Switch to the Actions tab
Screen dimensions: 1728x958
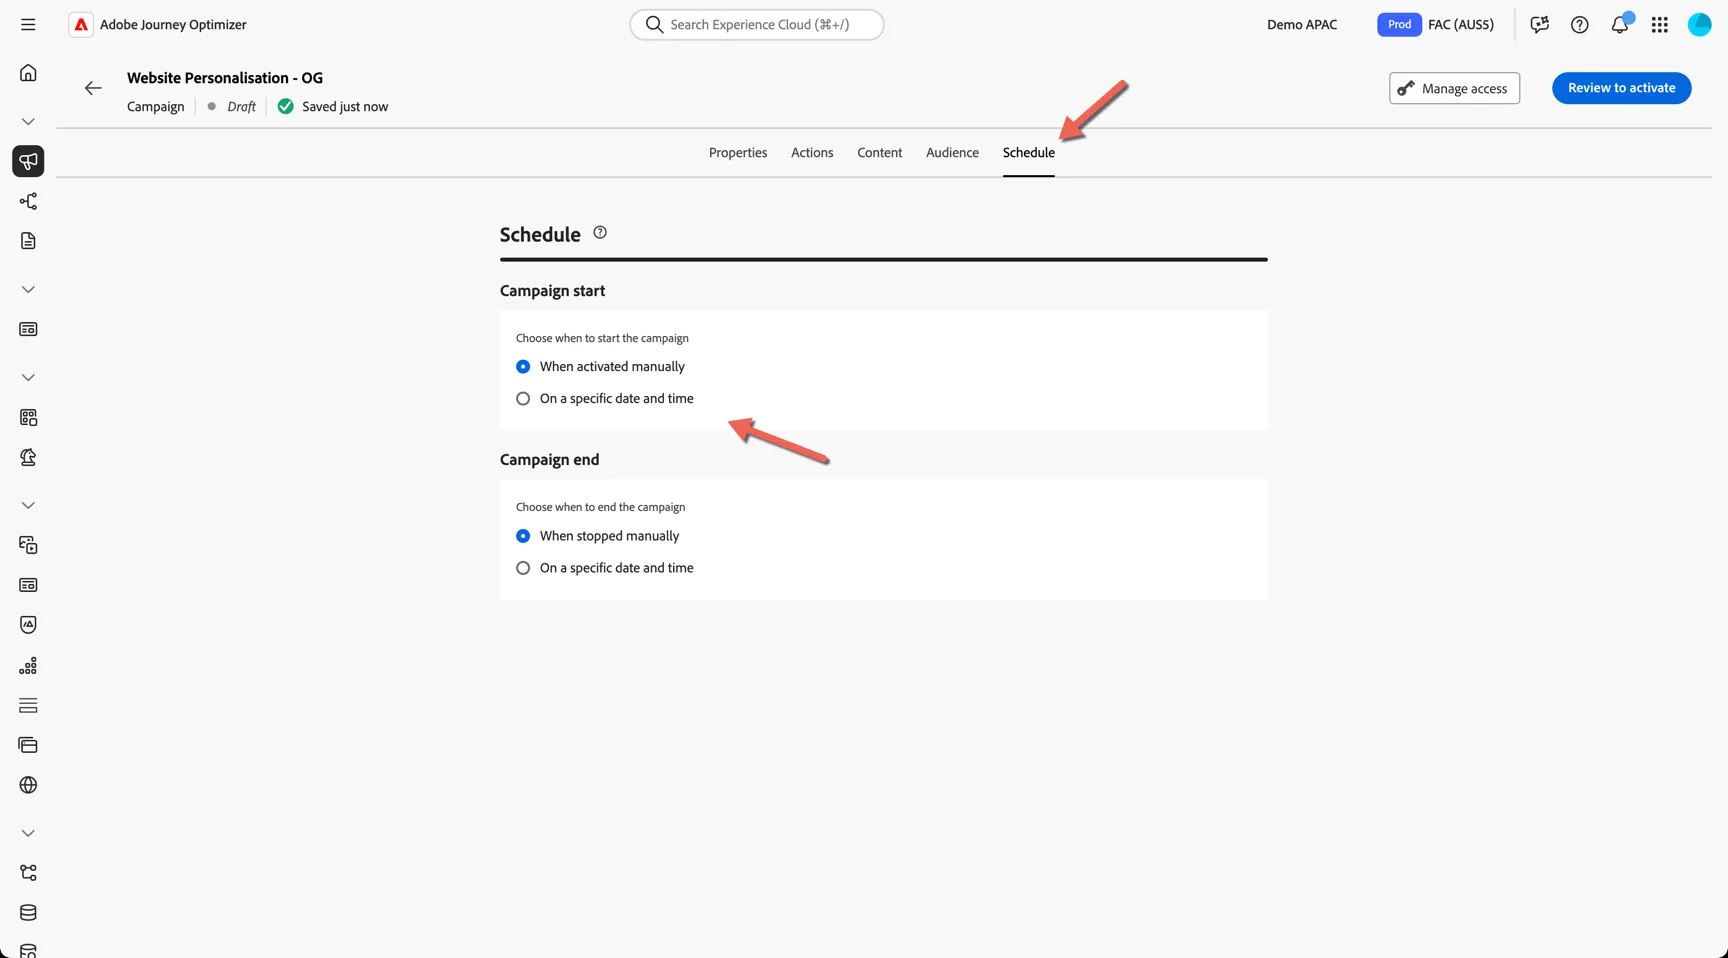click(812, 153)
